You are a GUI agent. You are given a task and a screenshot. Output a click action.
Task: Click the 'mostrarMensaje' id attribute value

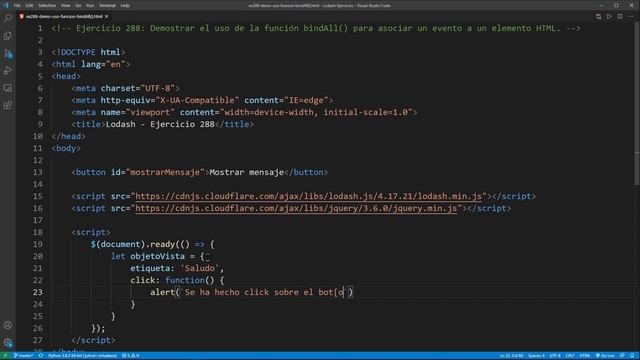[165, 172]
